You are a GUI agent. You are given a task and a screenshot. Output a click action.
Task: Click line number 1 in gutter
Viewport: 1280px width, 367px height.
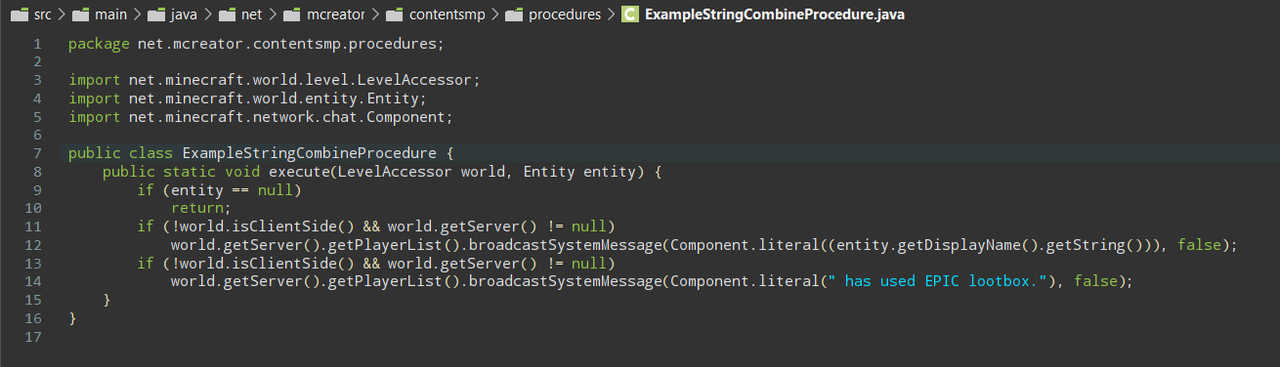[37, 44]
